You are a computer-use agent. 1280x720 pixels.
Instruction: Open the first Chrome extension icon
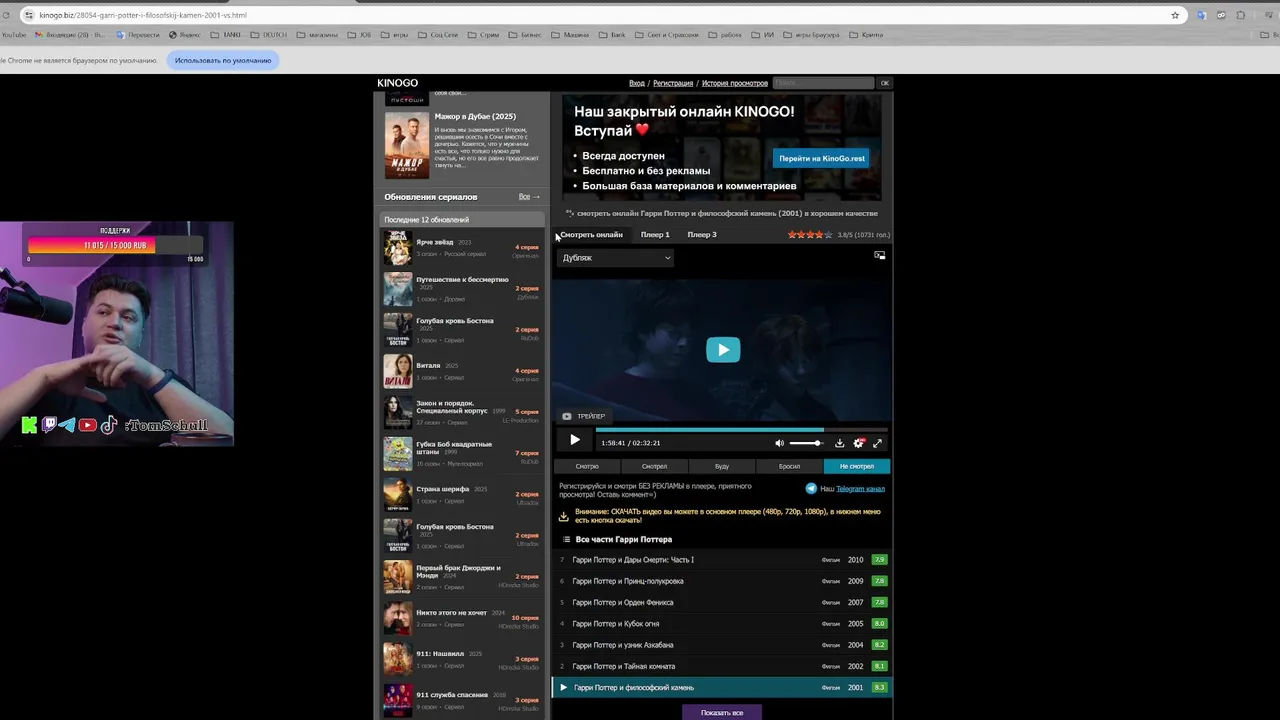tap(1202, 15)
